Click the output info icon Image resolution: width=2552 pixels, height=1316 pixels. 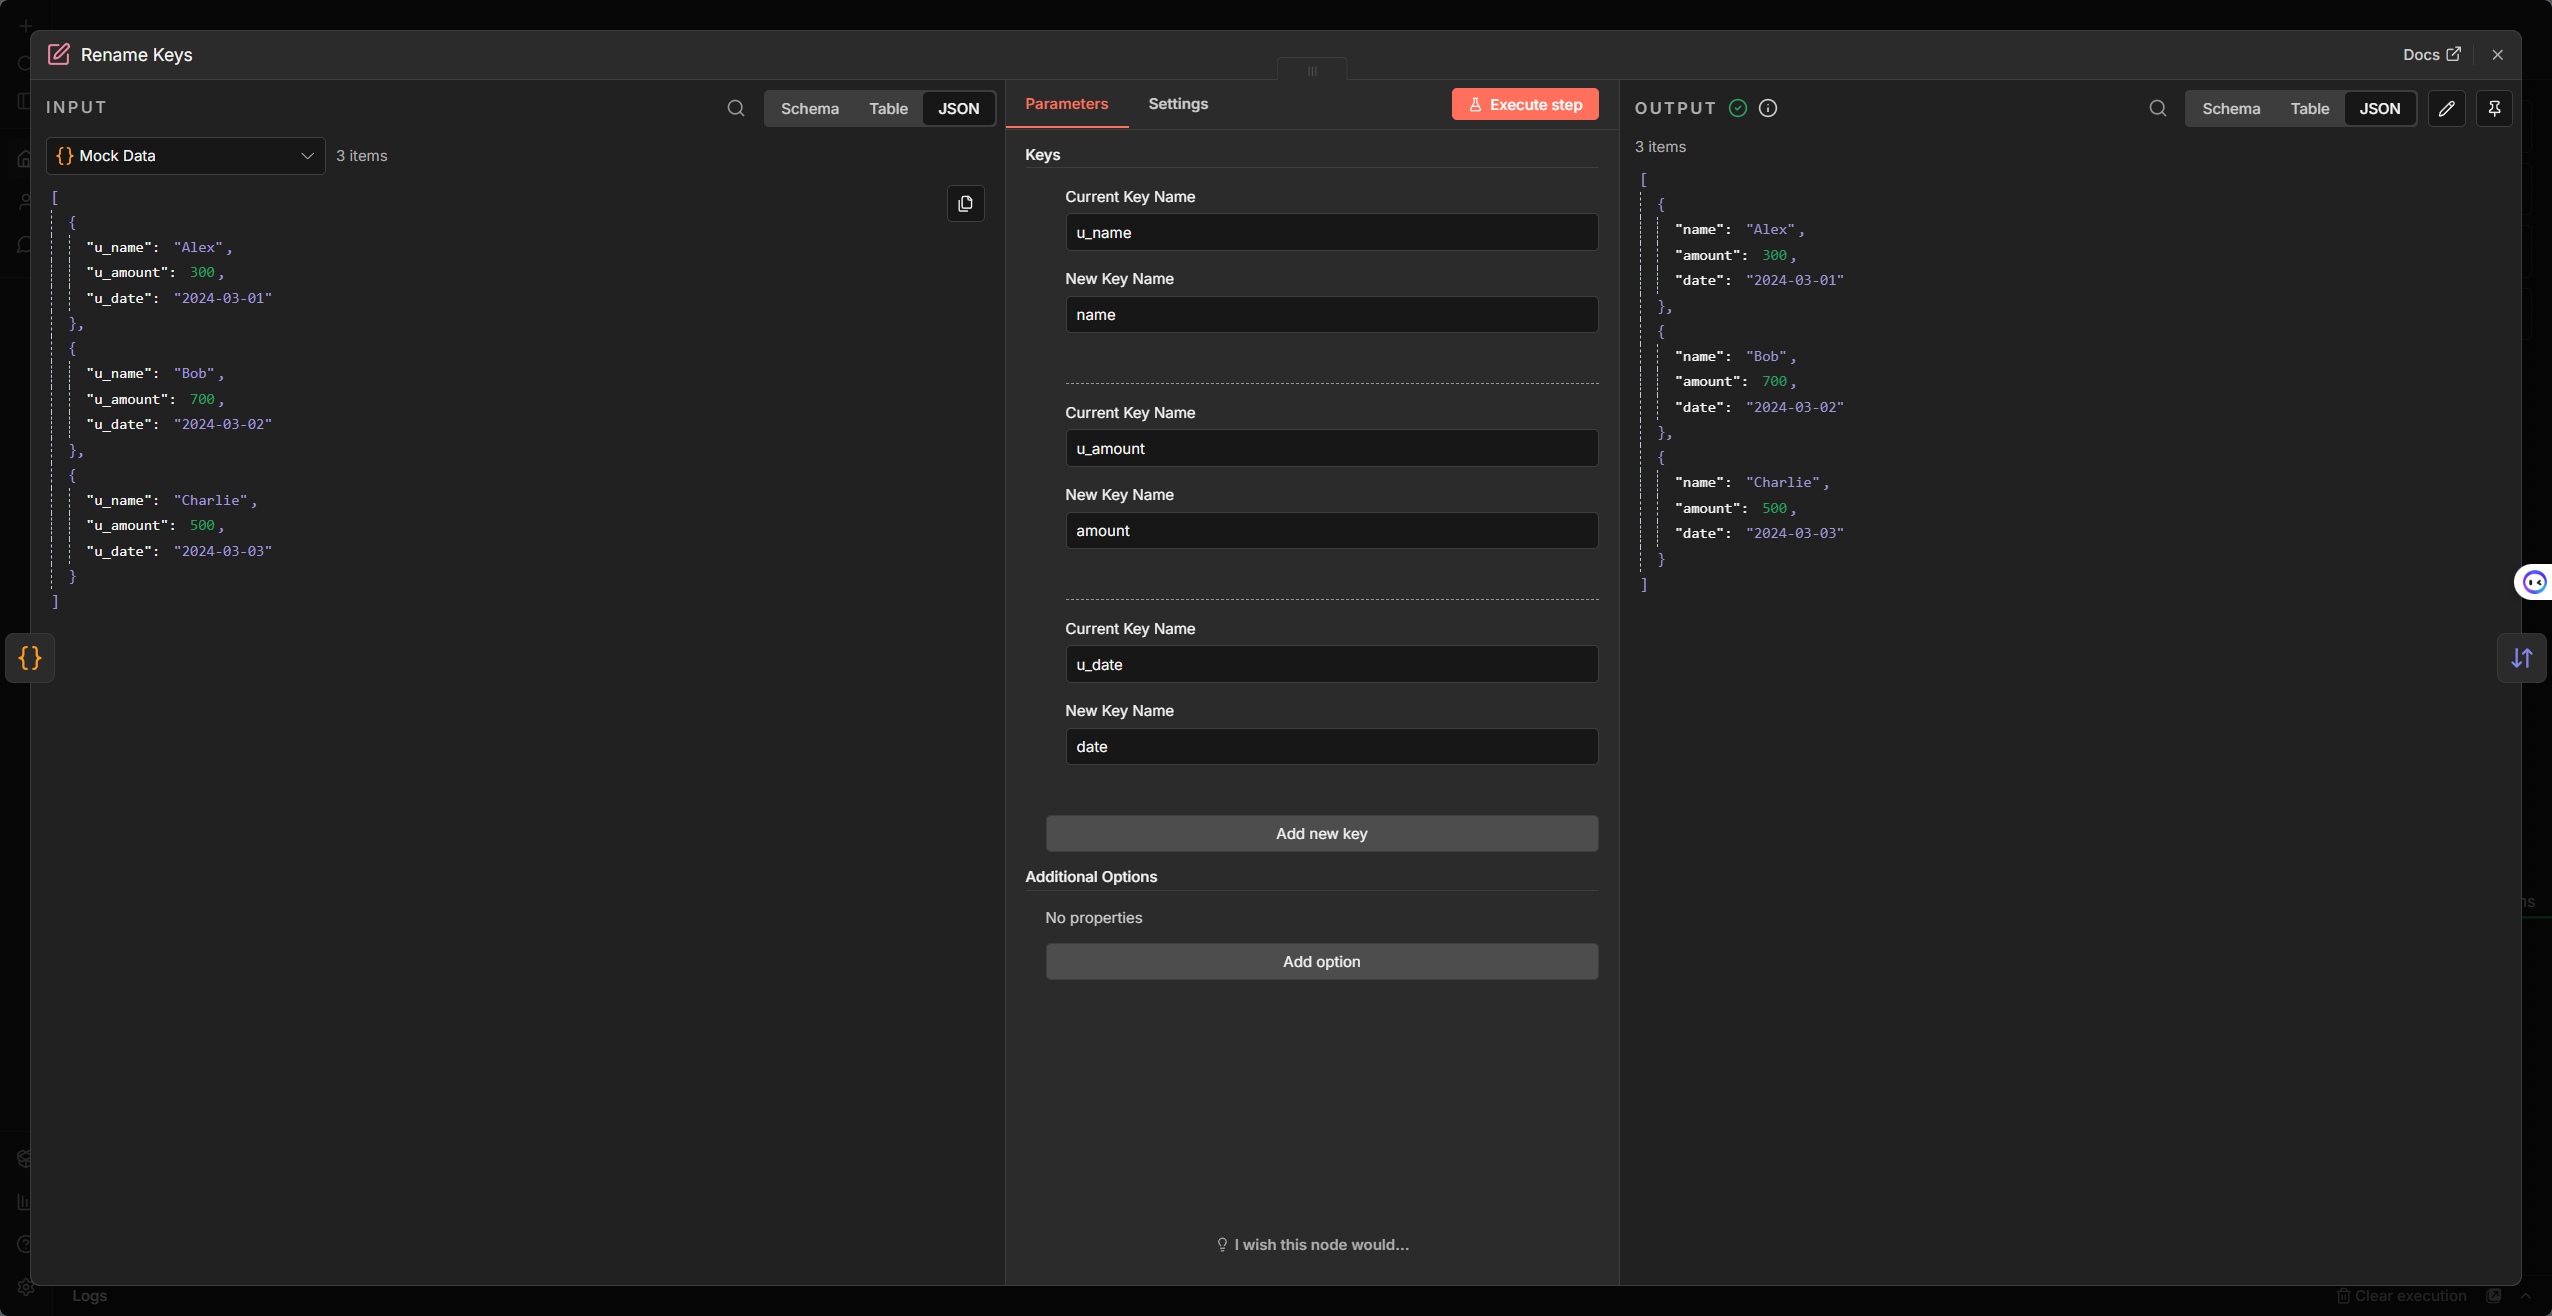point(1768,108)
